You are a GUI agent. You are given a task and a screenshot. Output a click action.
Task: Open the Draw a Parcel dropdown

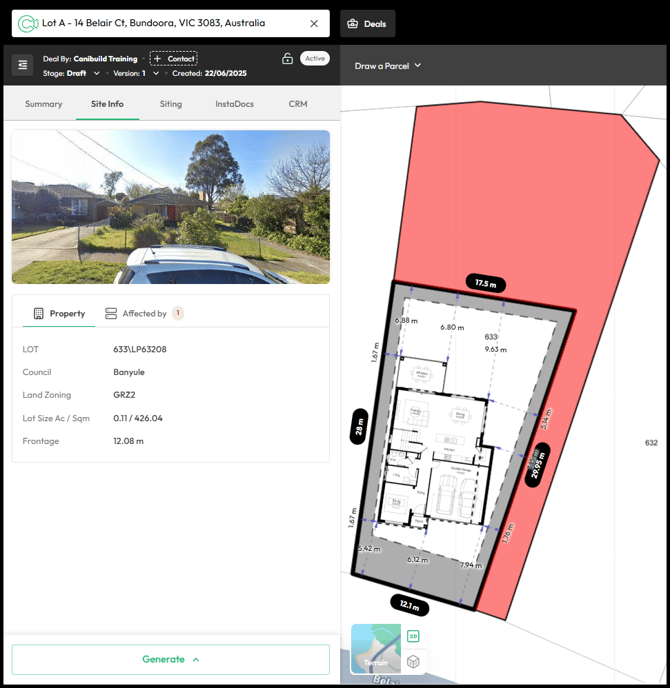point(388,66)
